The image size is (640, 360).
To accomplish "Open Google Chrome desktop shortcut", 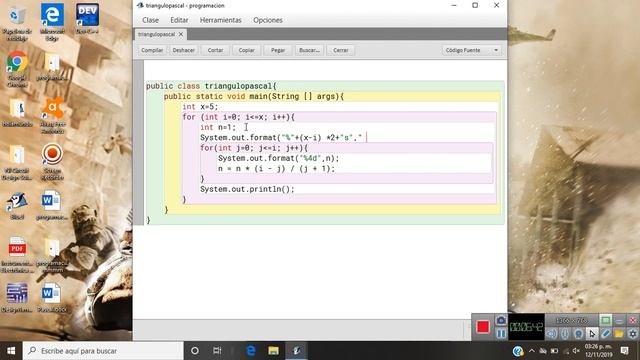I will tap(17, 69).
